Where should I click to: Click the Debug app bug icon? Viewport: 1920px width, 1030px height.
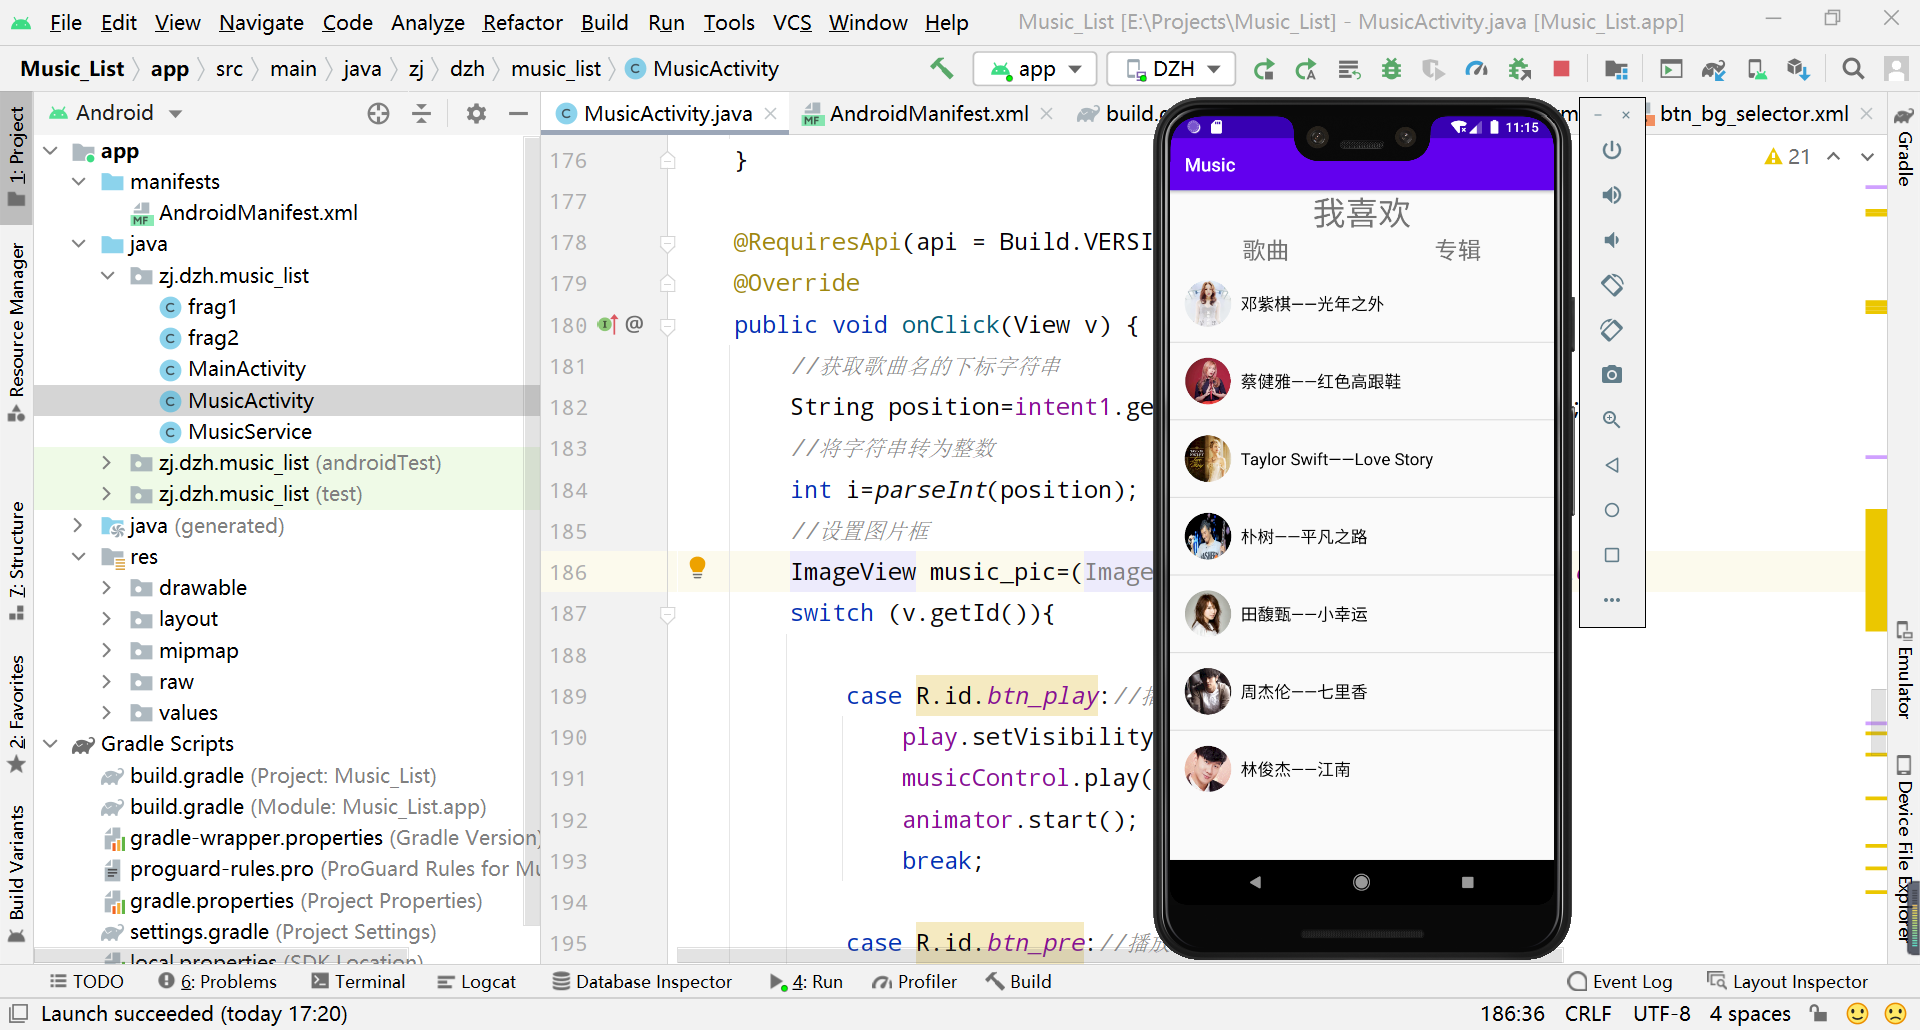(x=1391, y=69)
